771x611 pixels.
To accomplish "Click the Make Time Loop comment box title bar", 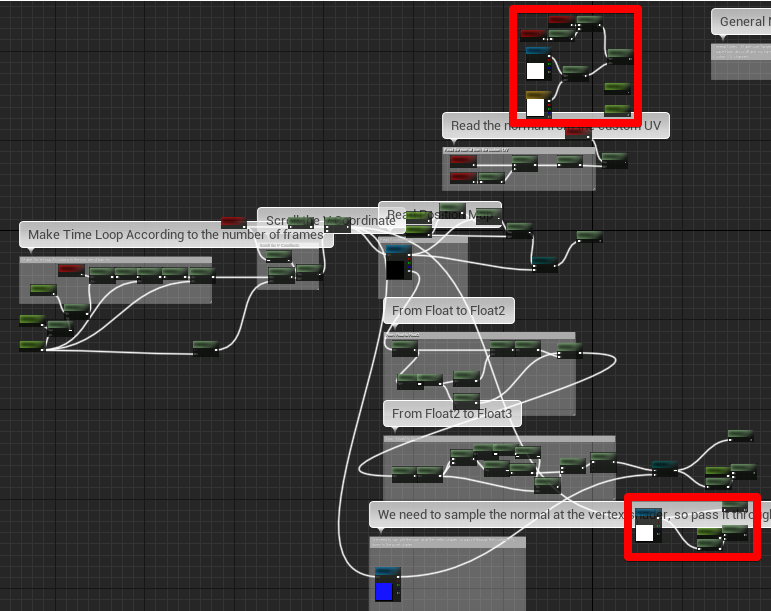I will [x=116, y=259].
